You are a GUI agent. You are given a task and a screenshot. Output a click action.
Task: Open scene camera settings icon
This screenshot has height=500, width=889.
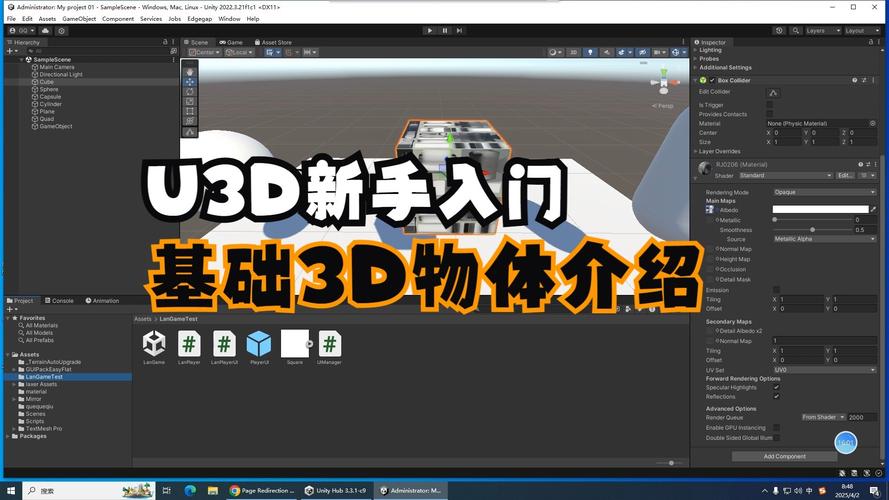[659, 52]
